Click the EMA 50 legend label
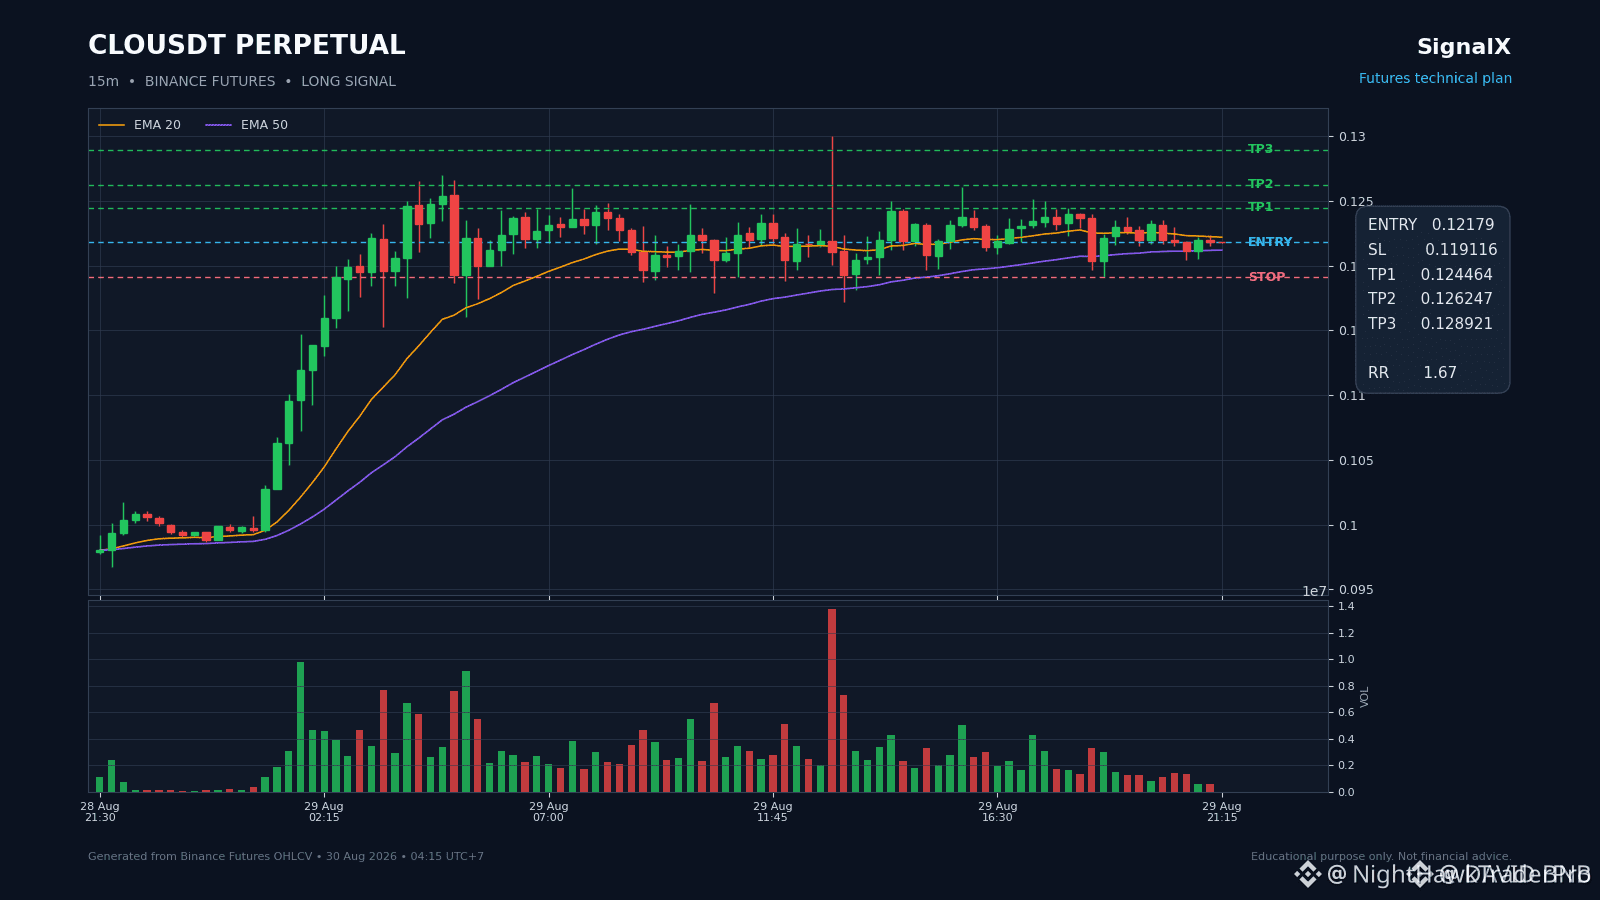The width and height of the screenshot is (1600, 900). tap(264, 125)
